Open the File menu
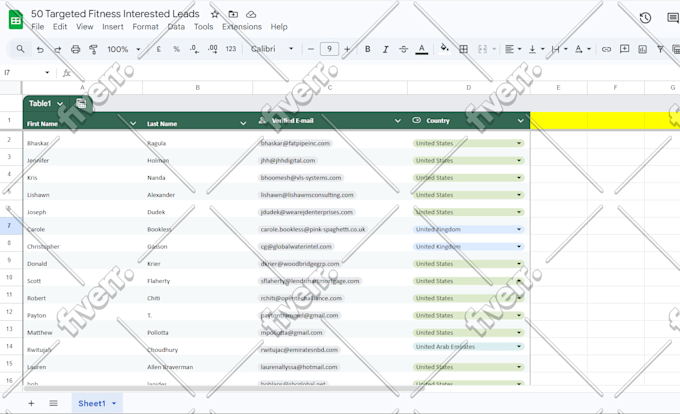 click(38, 27)
